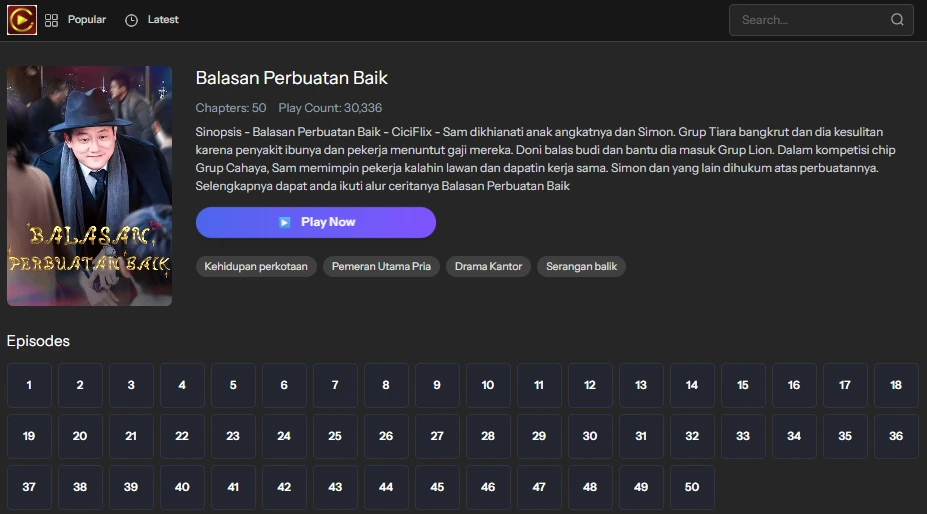927x514 pixels.
Task: Open episode 23
Action: tap(233, 436)
